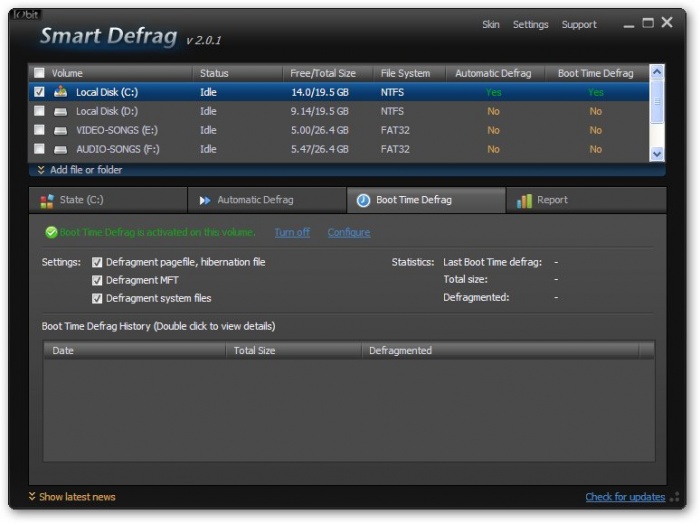Click the Boot Time Defrag column header
700x523 pixels.
tap(597, 73)
